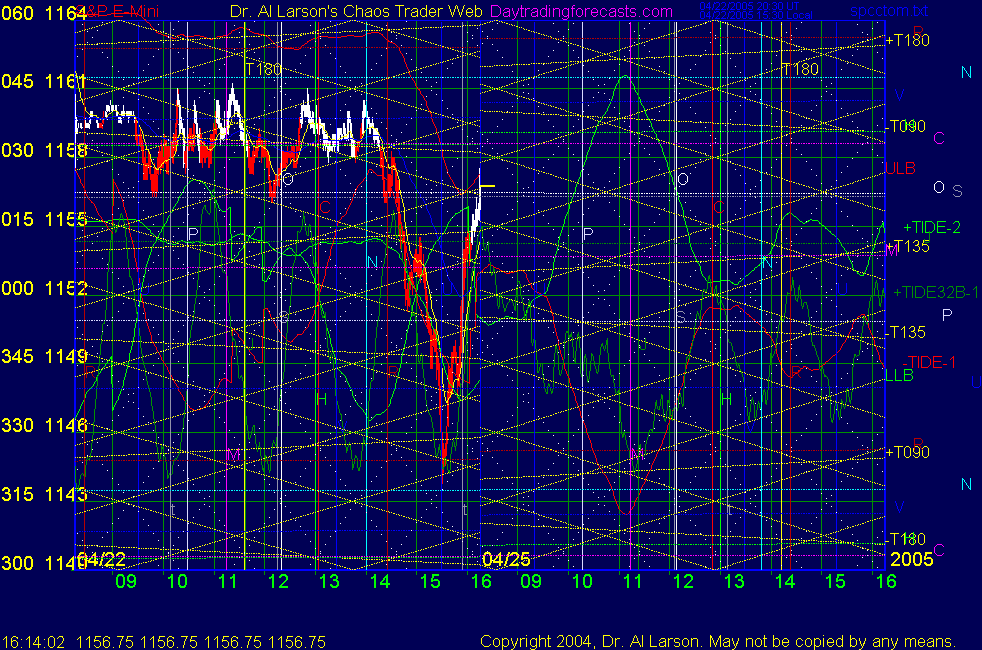Viewport: 982px width, 650px height.
Task: Click the copyright notice for Dr. Al Larson
Action: tap(718, 642)
